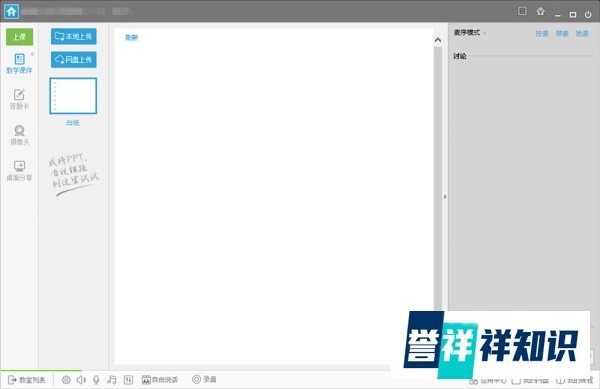This screenshot has width=600, height=389.
Task: Click the vertical scrollbar of the whiteboard
Action: pos(438,178)
